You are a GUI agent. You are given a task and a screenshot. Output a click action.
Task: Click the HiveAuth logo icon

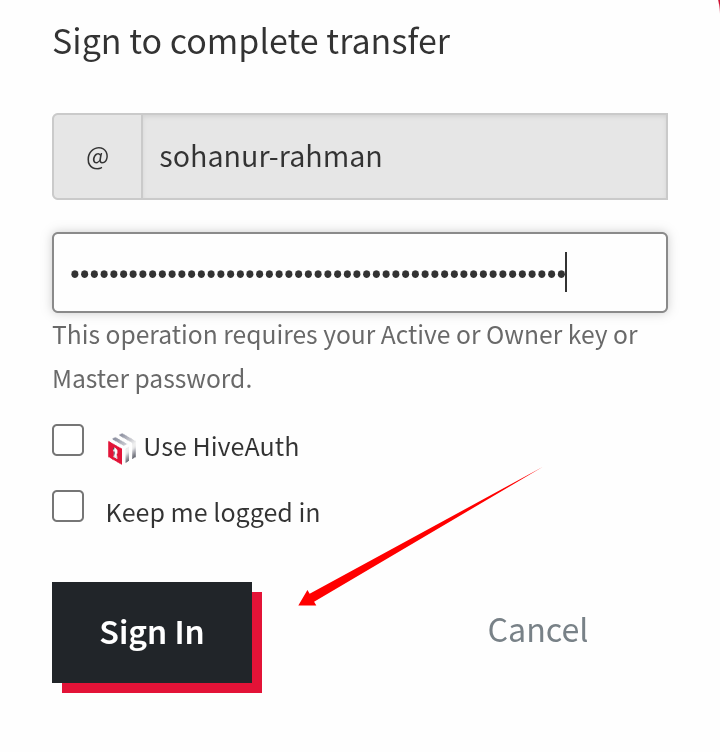pyautogui.click(x=122, y=448)
